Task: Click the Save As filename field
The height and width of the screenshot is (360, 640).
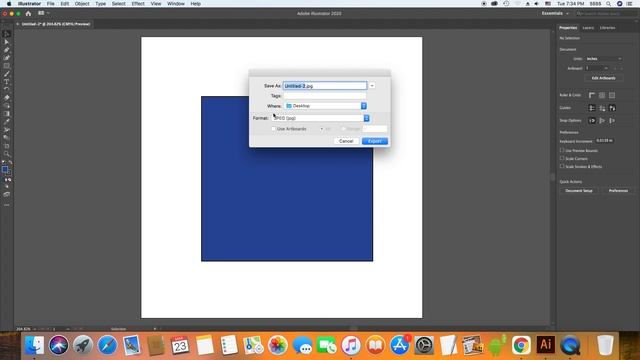Action: (x=325, y=86)
